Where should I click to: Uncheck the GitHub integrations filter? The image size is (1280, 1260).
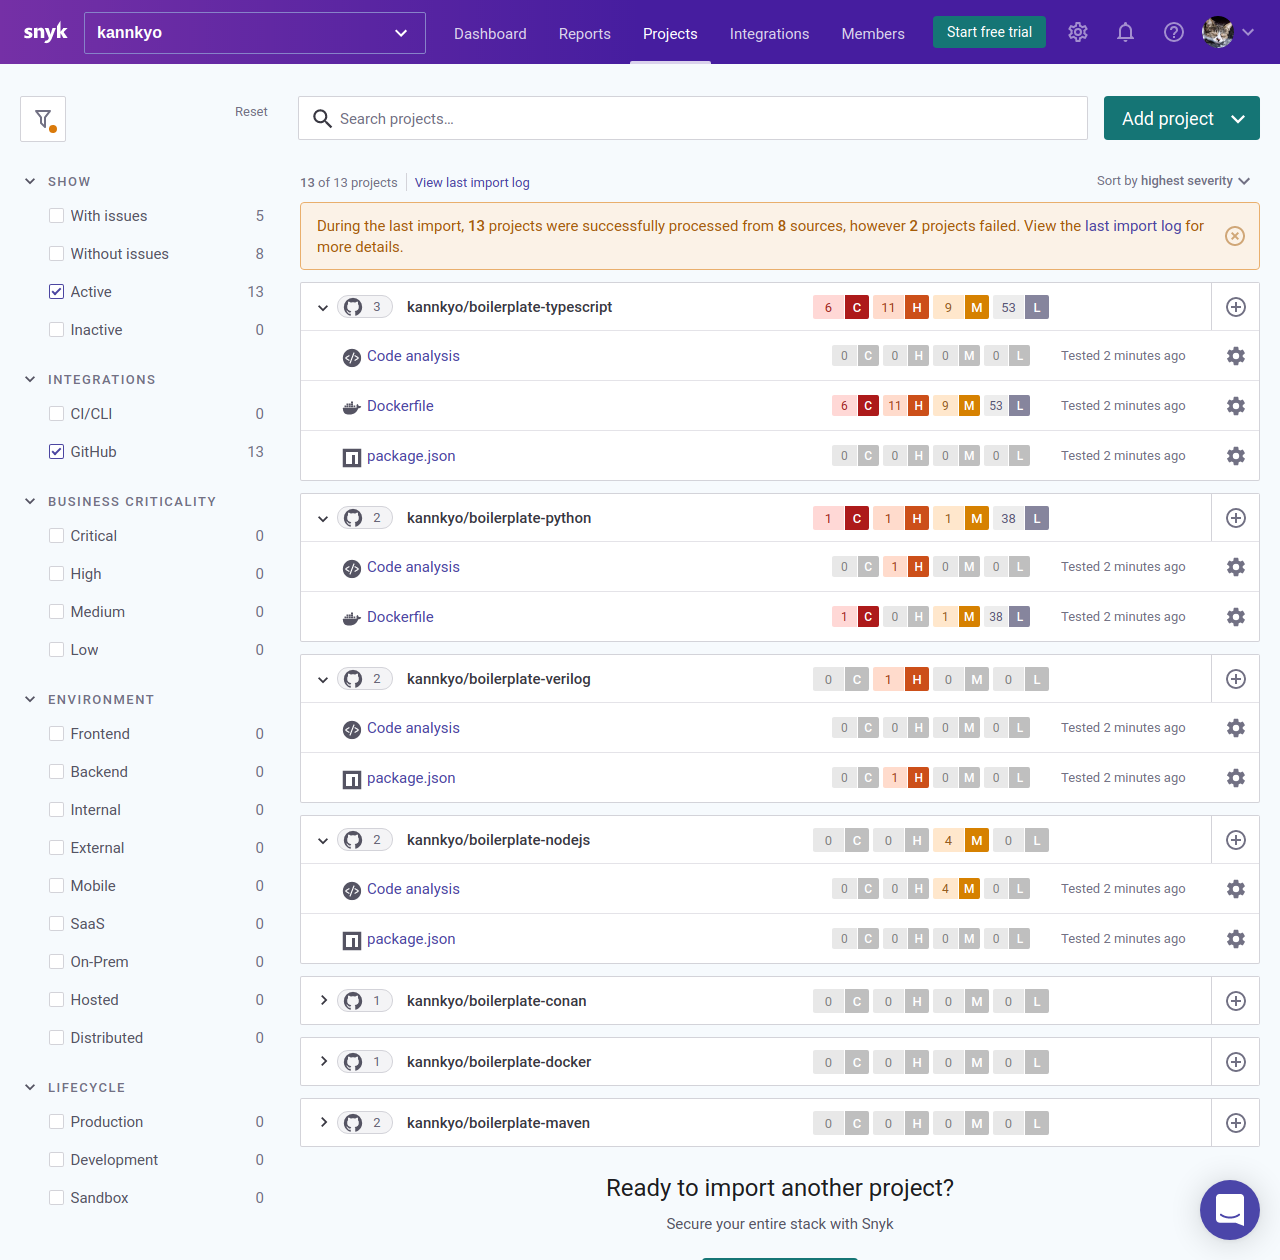tap(56, 451)
